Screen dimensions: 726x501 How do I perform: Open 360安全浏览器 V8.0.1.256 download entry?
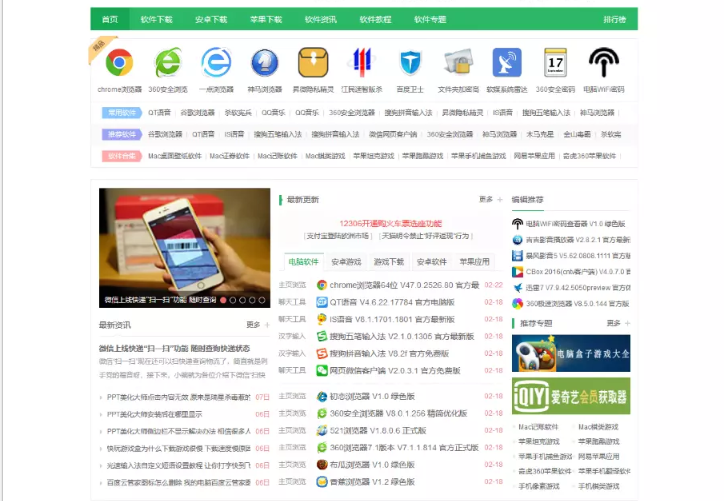click(x=398, y=413)
